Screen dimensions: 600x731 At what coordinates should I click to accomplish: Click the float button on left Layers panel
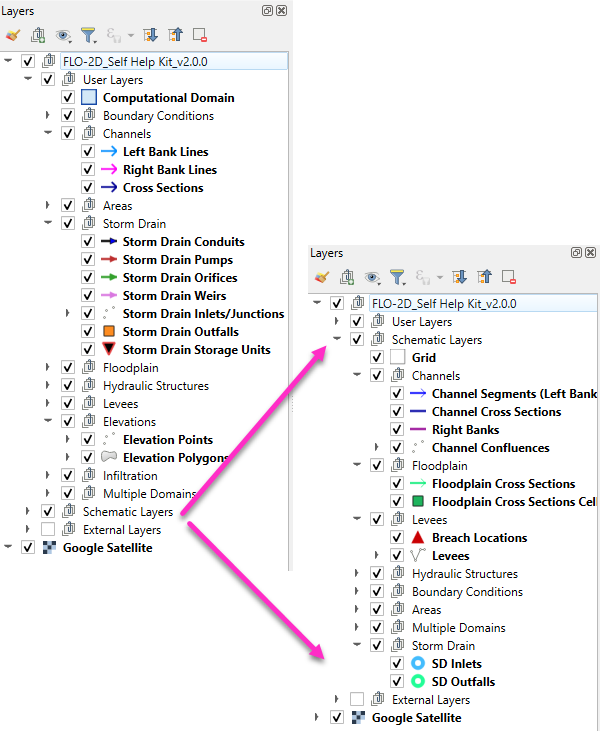click(267, 10)
